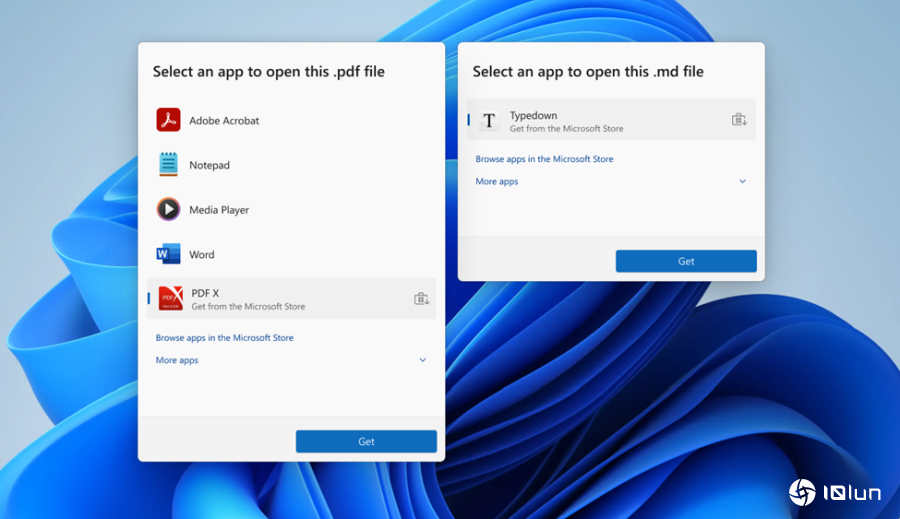Click the Get button in the .pdf dialog

(366, 441)
